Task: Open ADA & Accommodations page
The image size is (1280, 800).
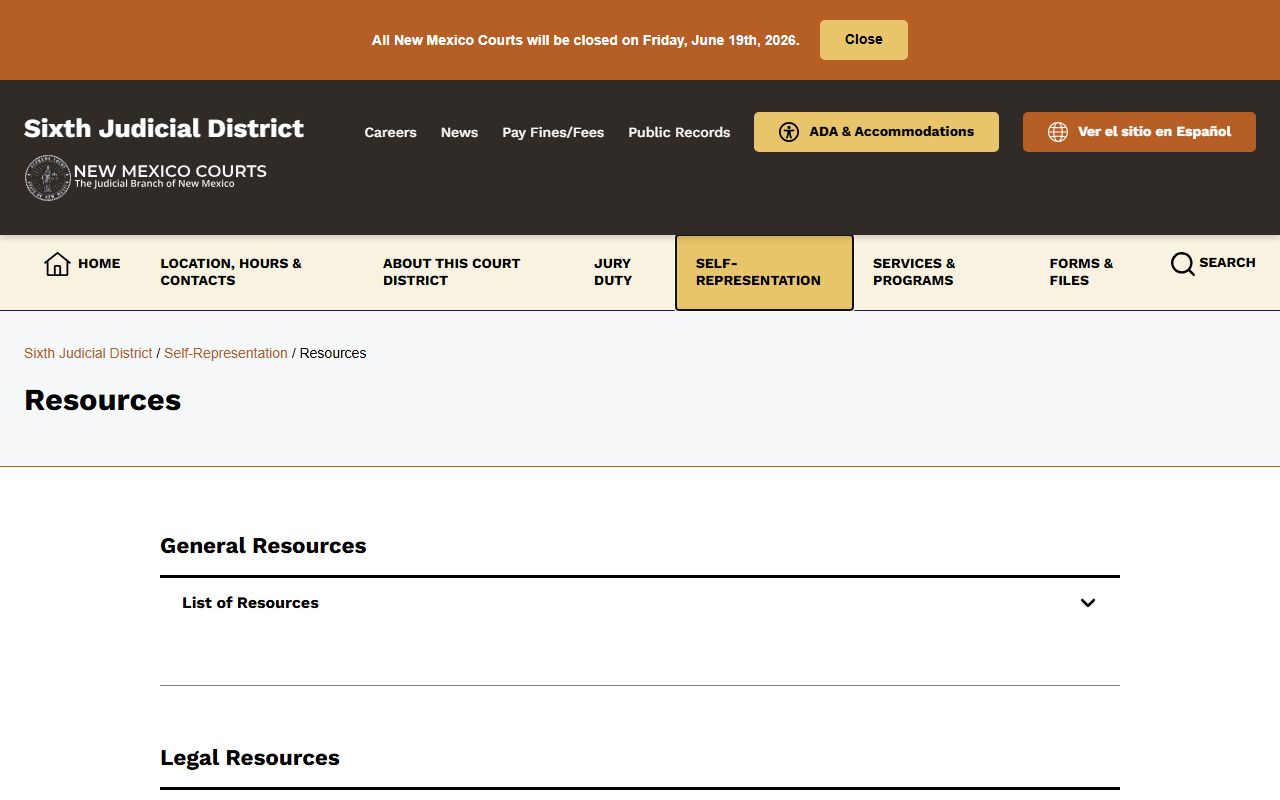Action: (x=876, y=132)
